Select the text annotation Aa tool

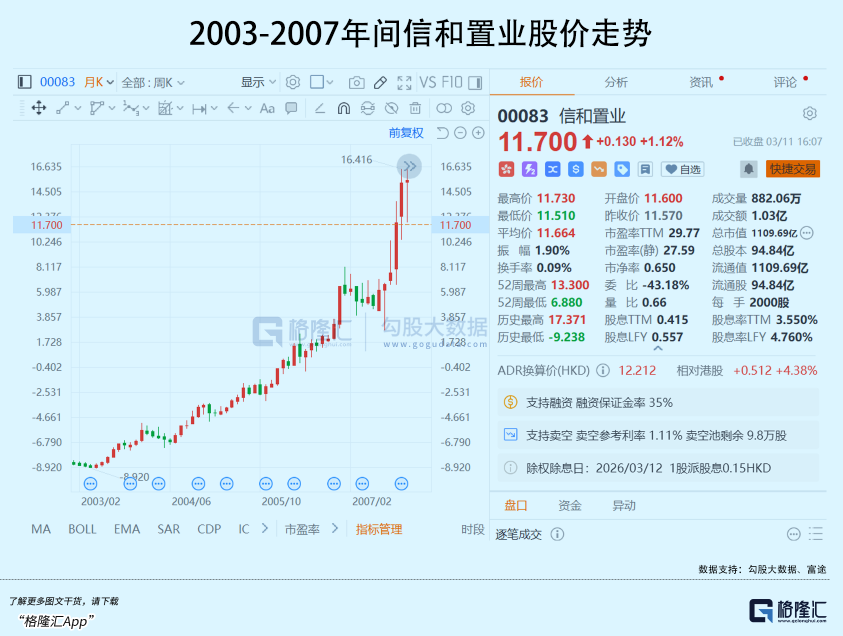point(267,108)
